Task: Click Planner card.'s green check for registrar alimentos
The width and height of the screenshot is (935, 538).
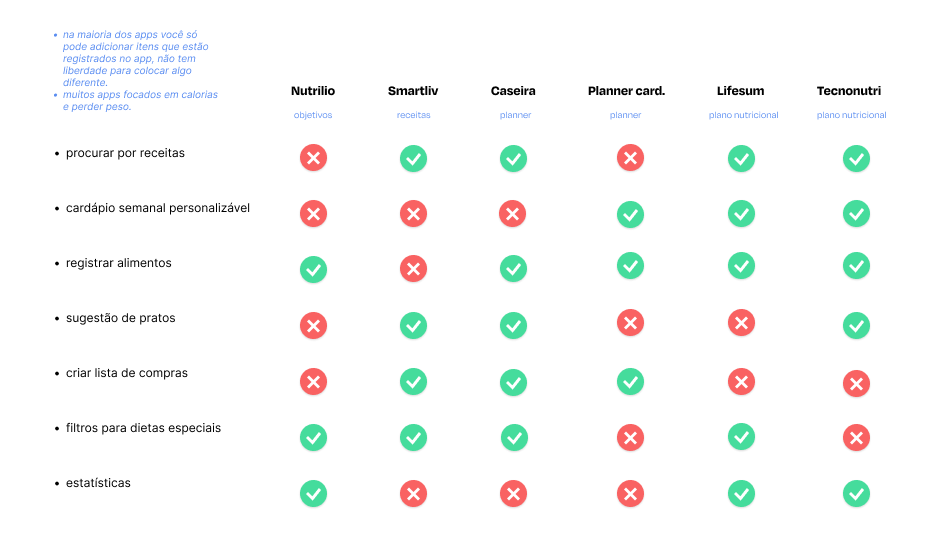Action: click(630, 265)
